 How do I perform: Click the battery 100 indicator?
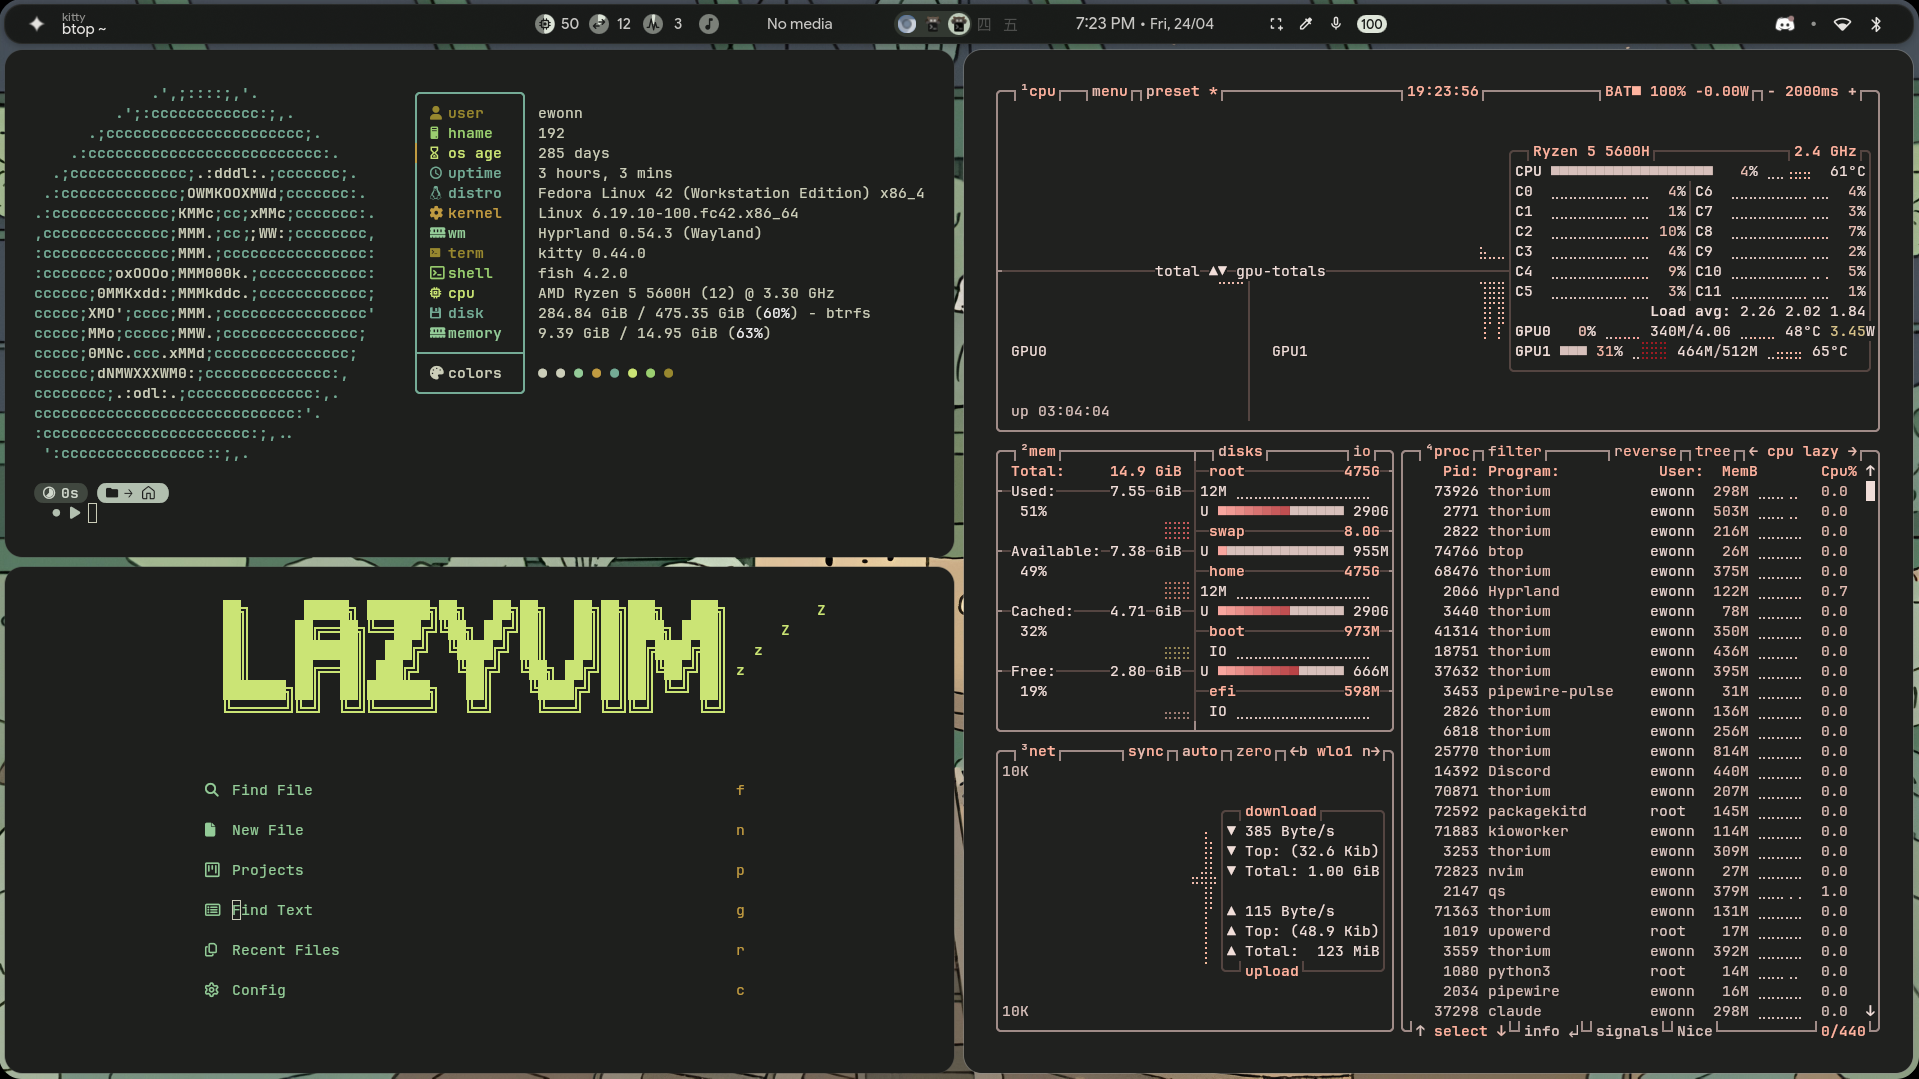[x=1372, y=24]
